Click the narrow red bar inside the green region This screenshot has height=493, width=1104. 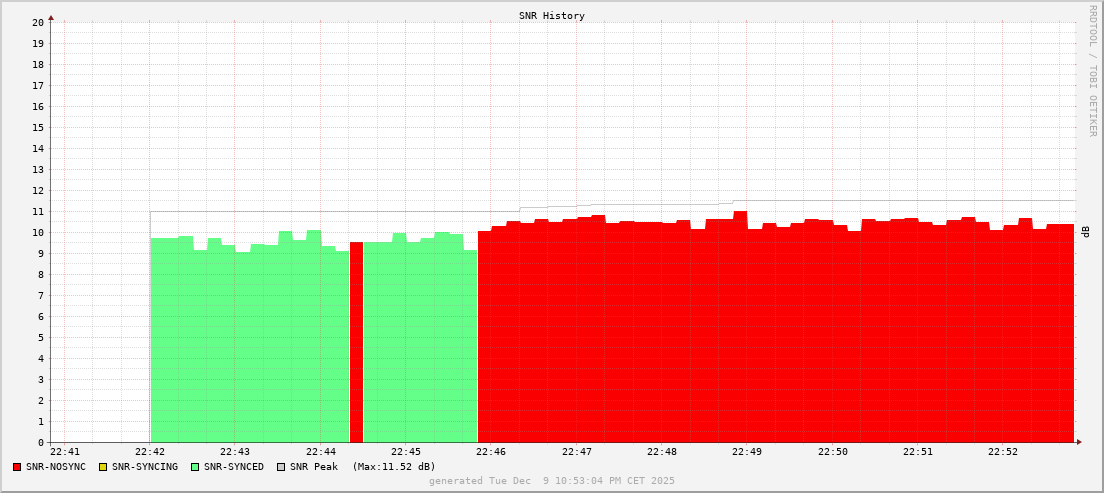coord(356,340)
